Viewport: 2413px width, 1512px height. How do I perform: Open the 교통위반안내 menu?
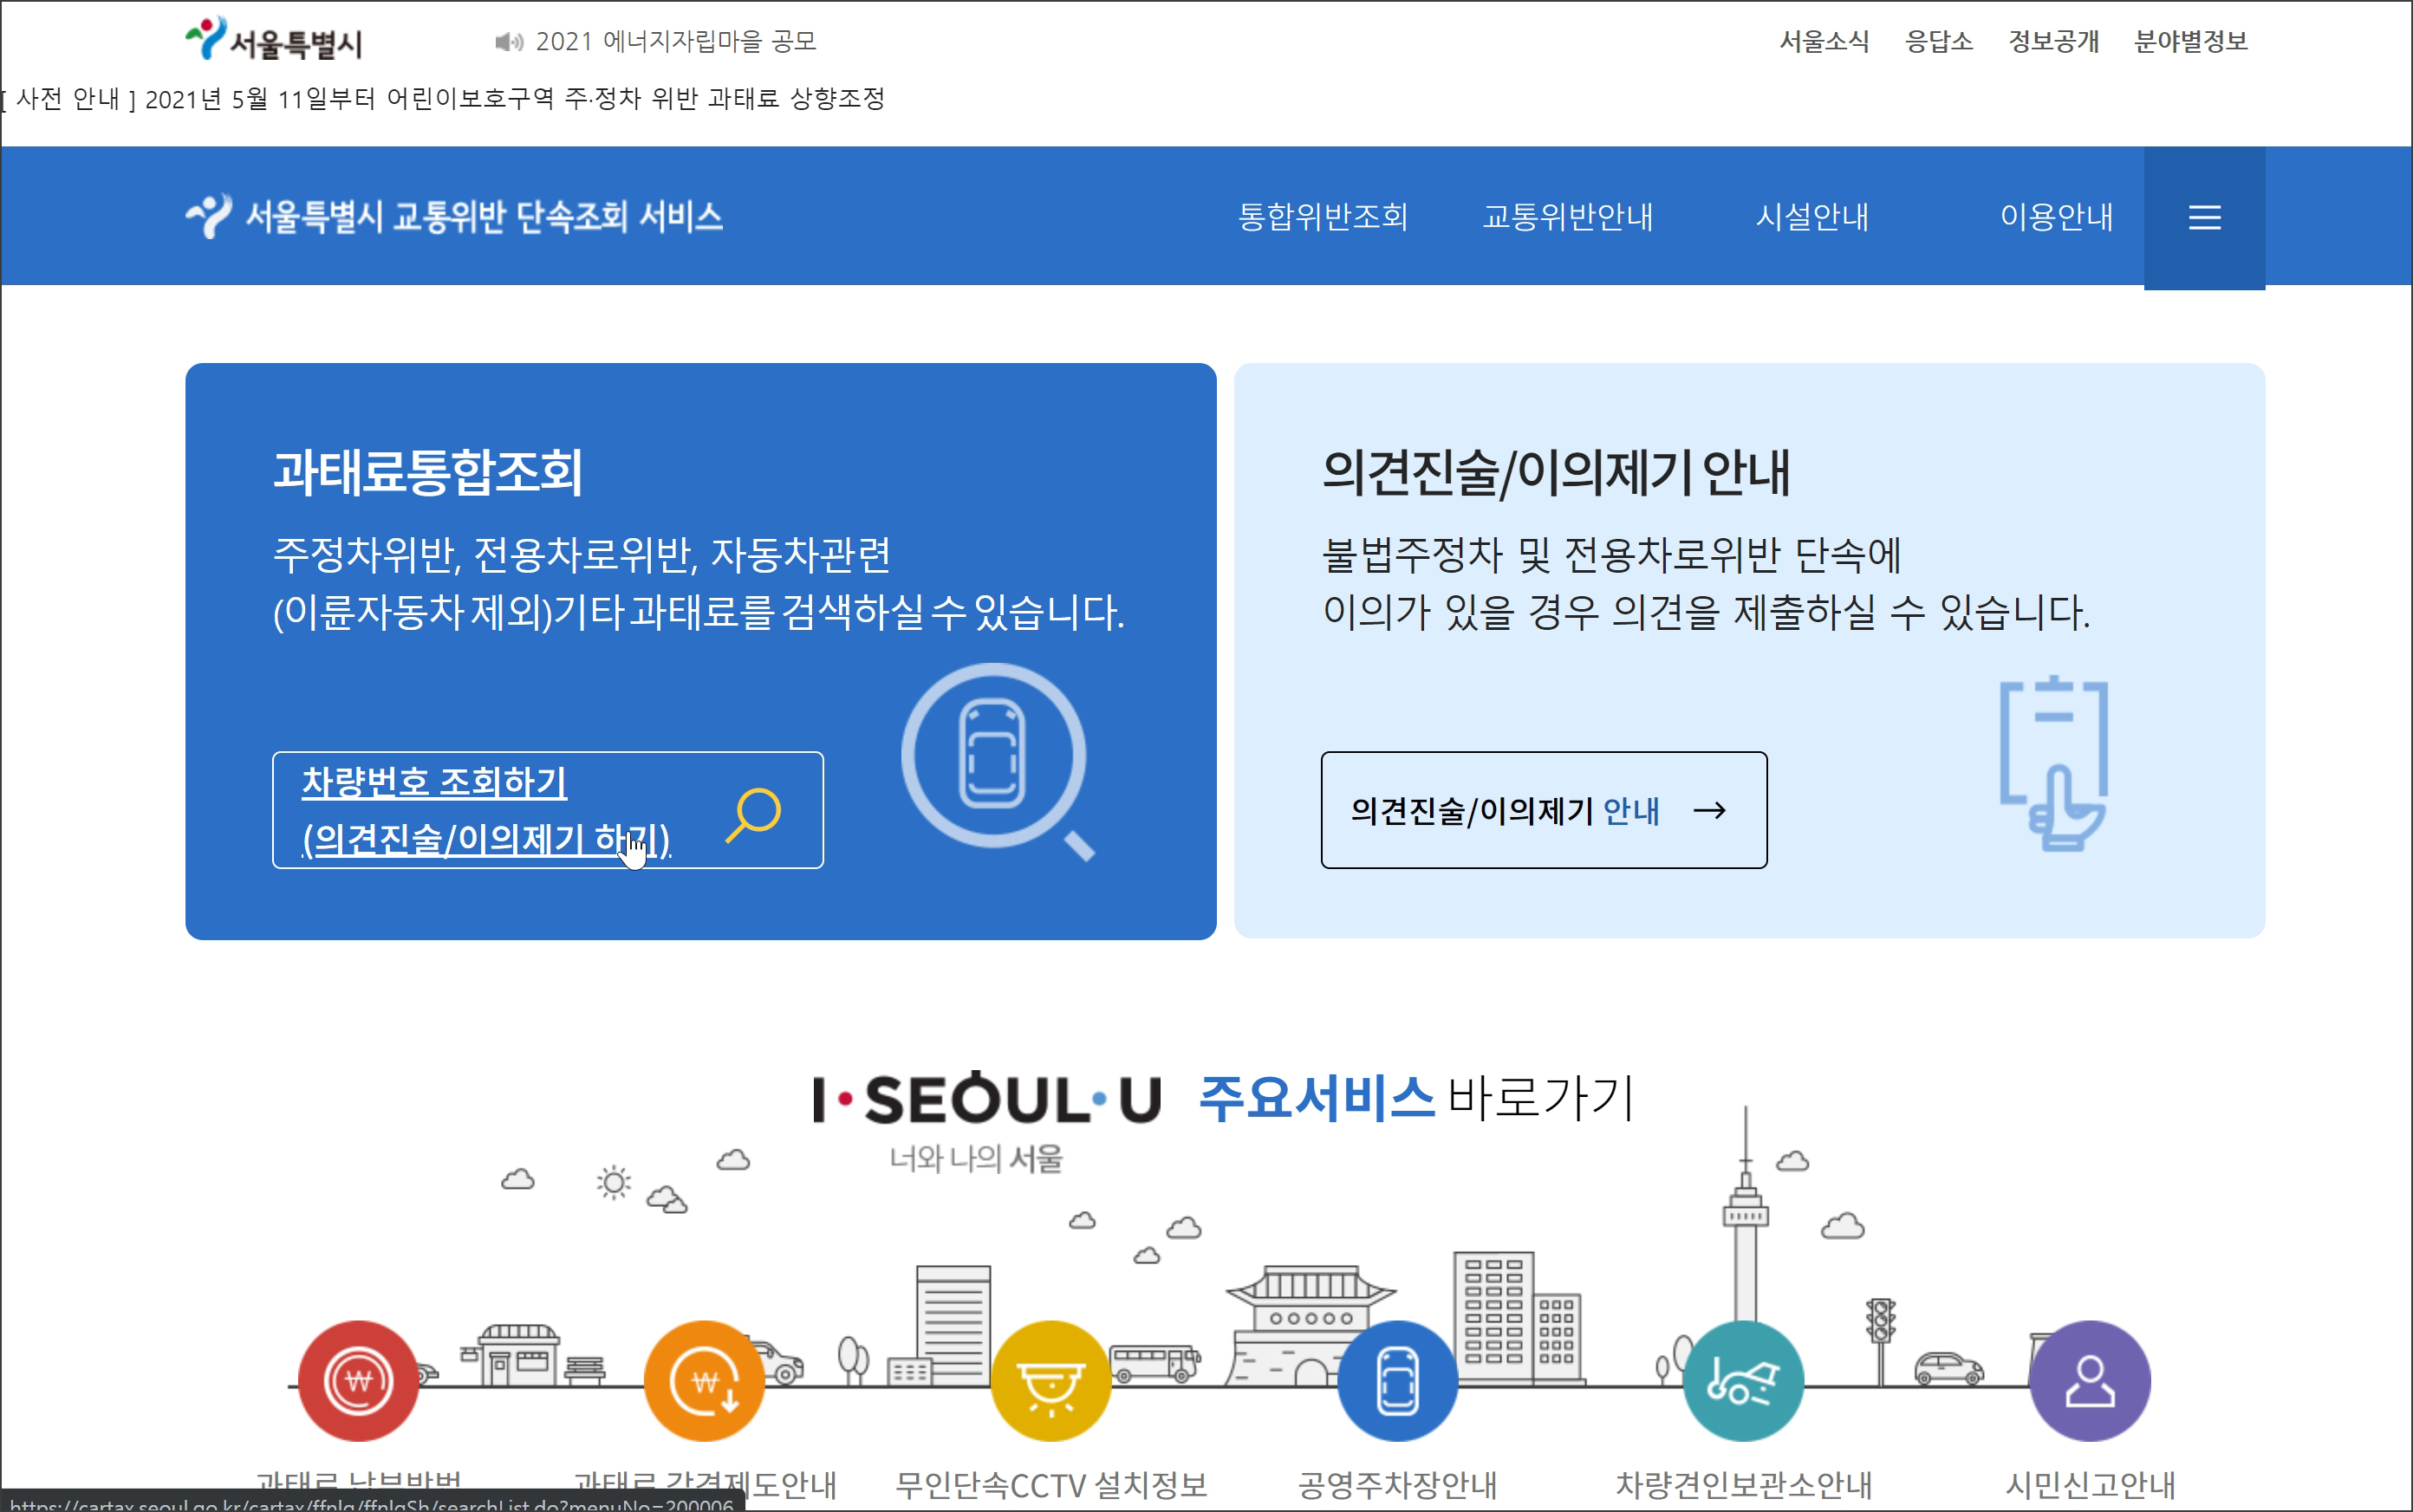pos(1567,217)
